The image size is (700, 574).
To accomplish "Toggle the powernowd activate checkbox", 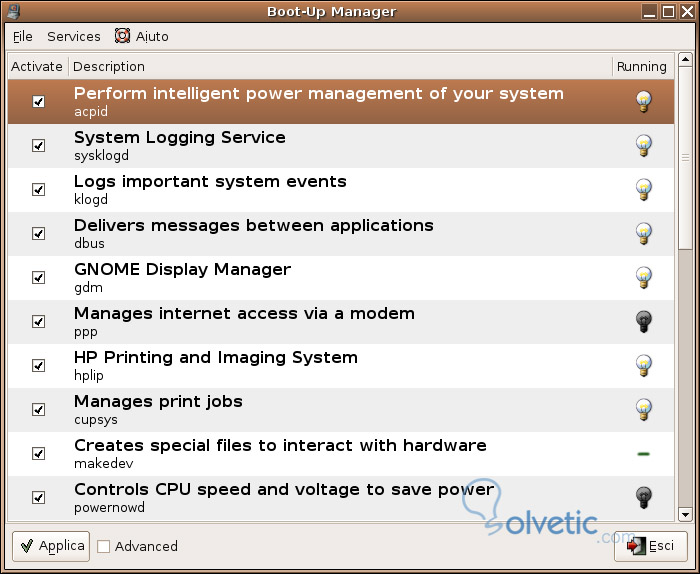I will tap(38, 498).
